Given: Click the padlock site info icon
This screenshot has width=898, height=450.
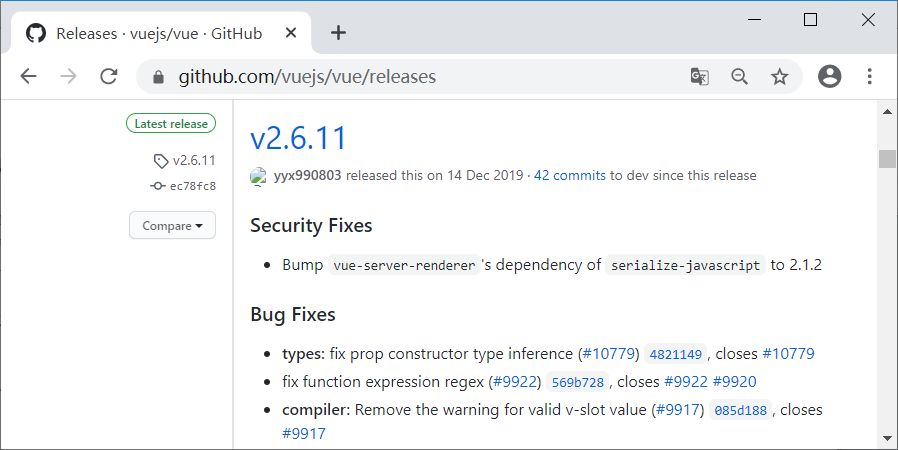Looking at the screenshot, I should point(159,77).
